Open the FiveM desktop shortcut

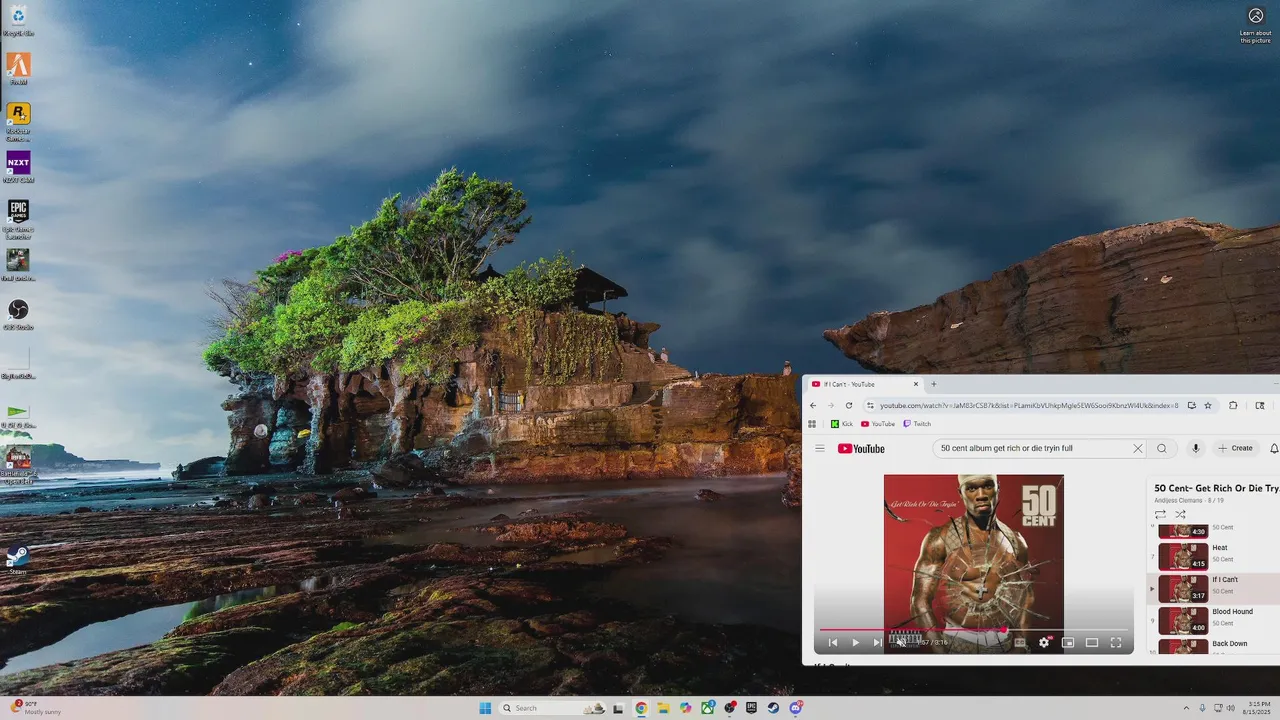tap(18, 69)
